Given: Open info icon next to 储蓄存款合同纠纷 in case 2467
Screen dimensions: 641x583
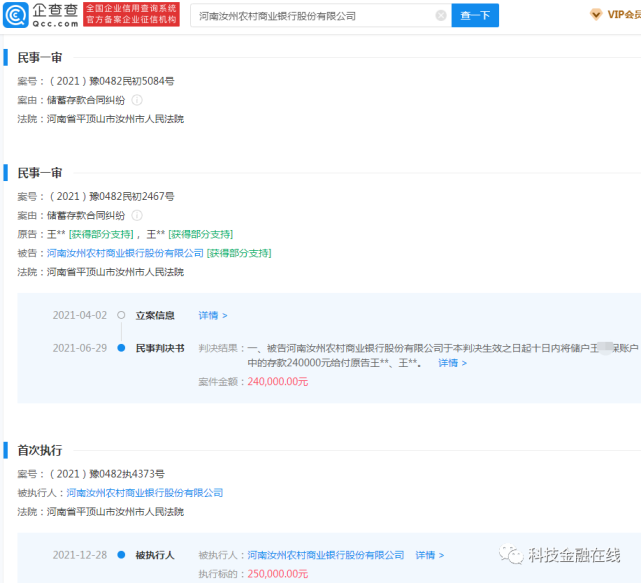Looking at the screenshot, I should pyautogui.click(x=137, y=215).
